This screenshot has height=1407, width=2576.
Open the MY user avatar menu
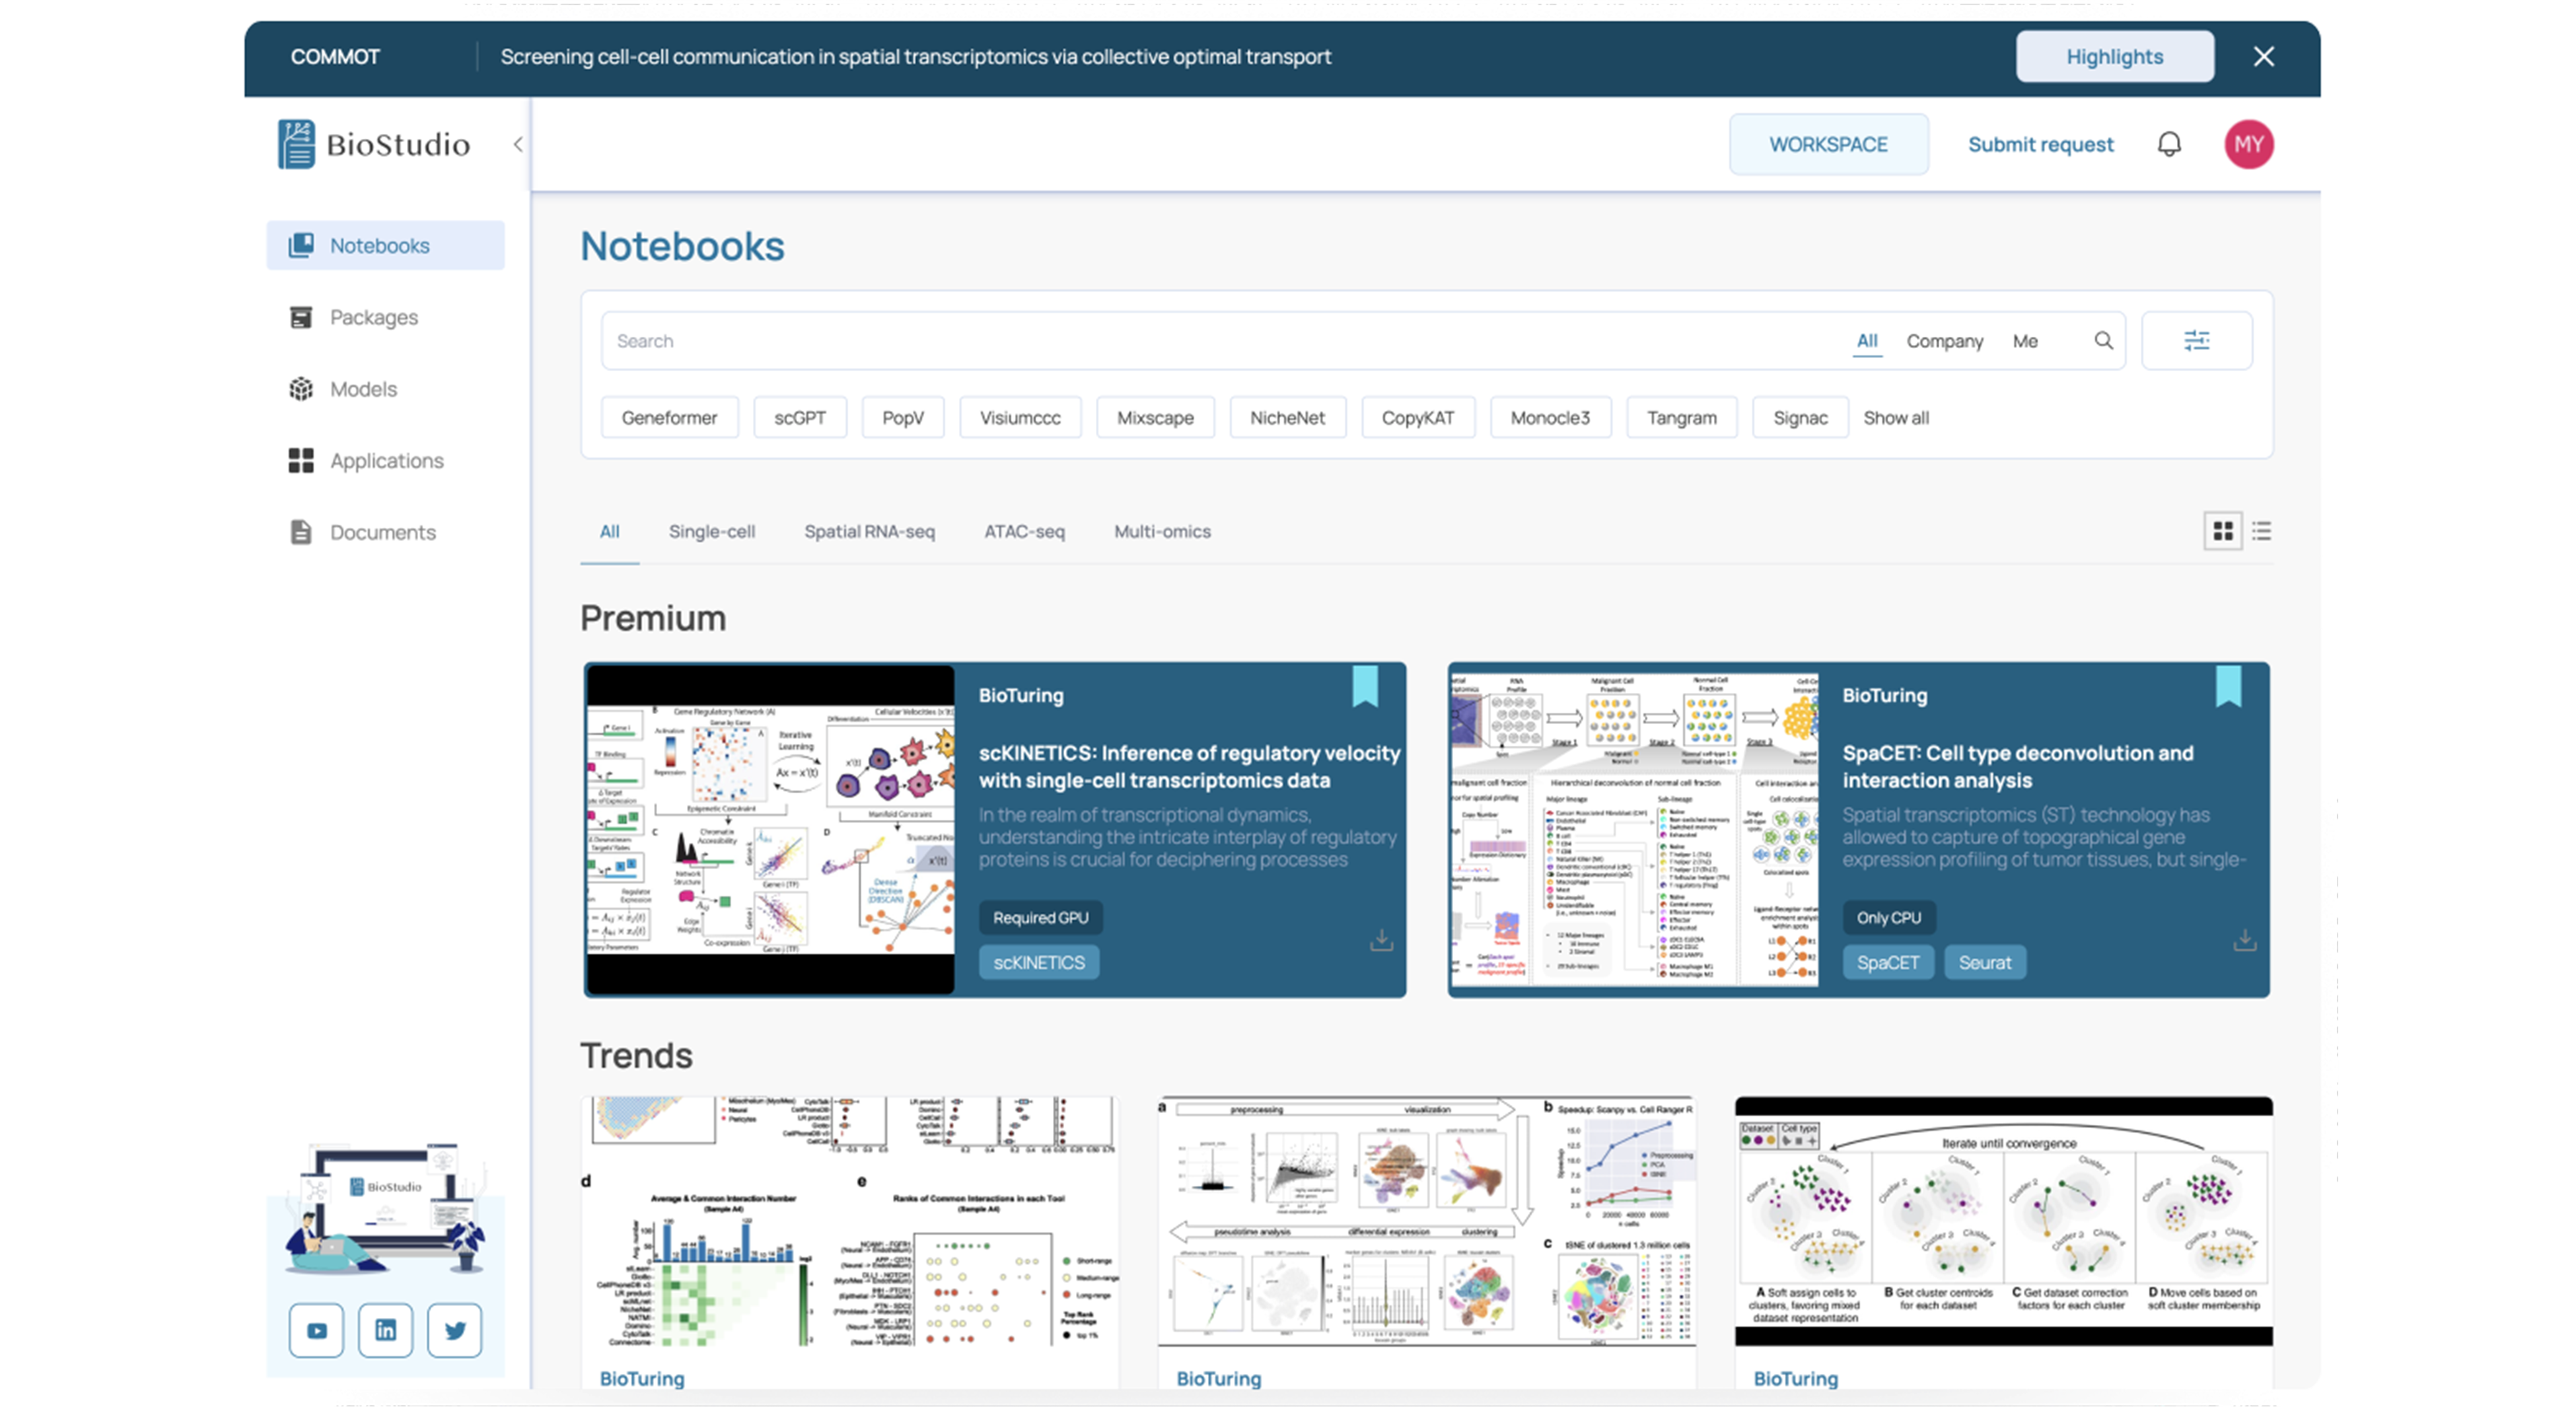(x=2248, y=144)
